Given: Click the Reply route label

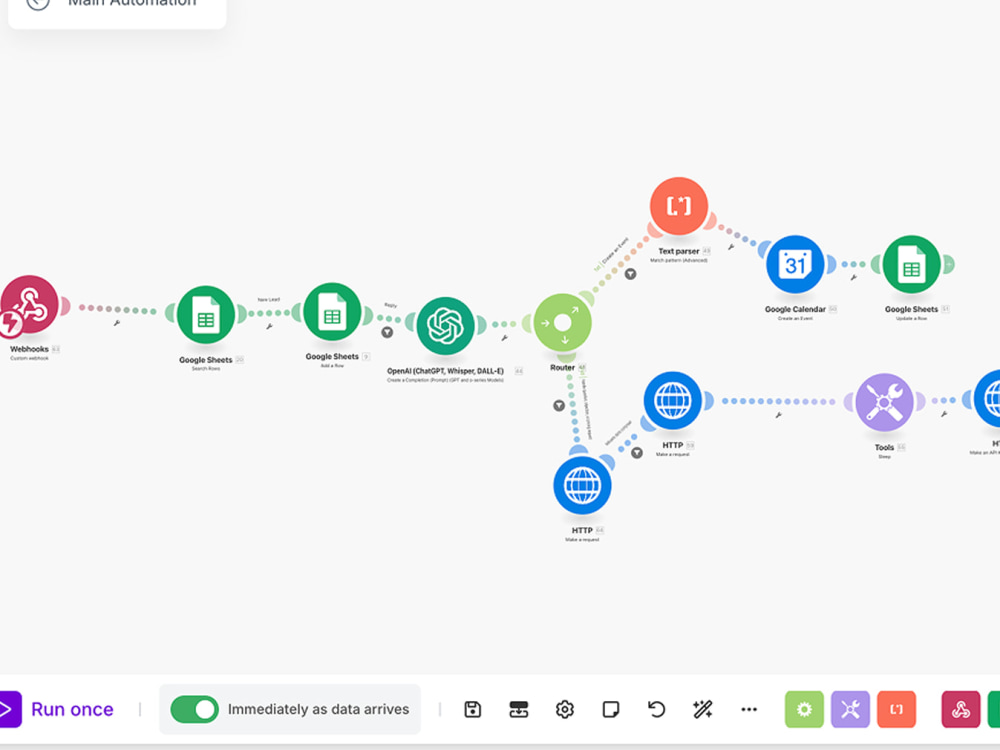Looking at the screenshot, I should 390,305.
